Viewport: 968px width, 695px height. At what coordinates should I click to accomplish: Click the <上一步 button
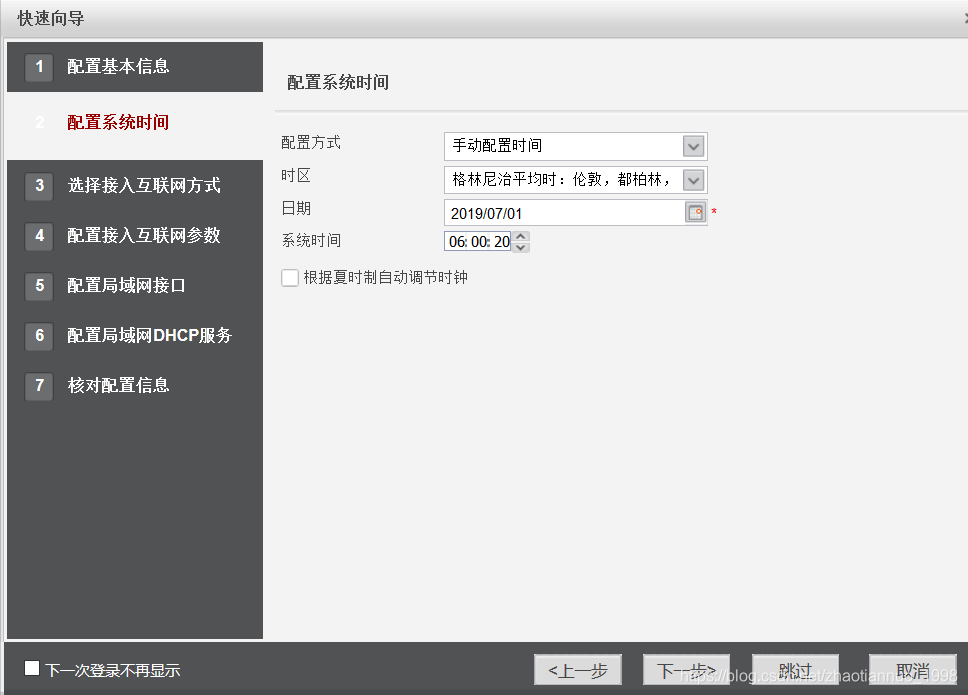(578, 670)
